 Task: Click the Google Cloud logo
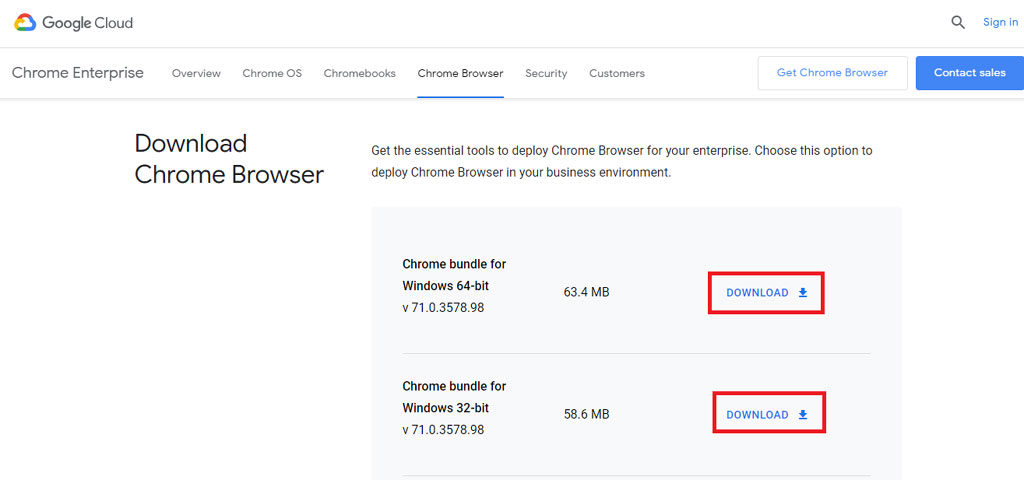(74, 23)
